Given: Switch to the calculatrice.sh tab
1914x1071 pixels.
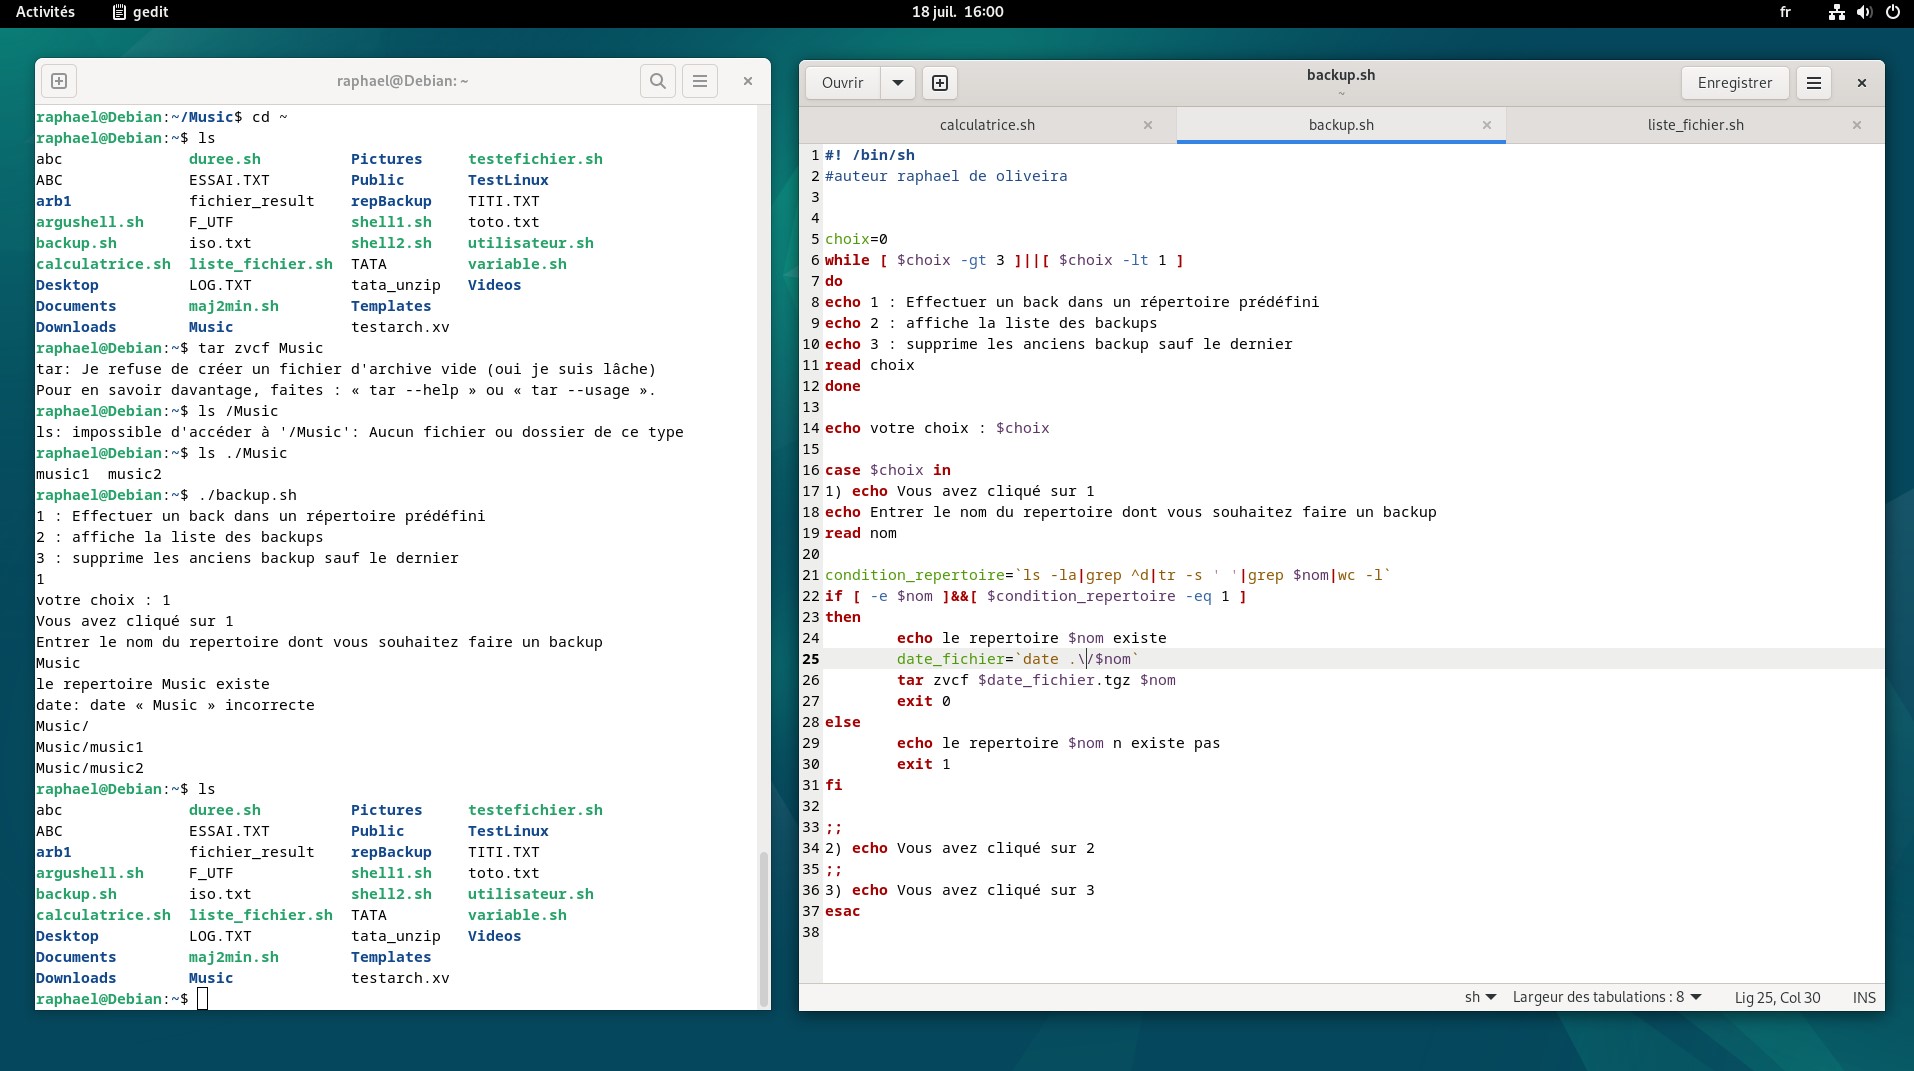Looking at the screenshot, I should pos(987,125).
